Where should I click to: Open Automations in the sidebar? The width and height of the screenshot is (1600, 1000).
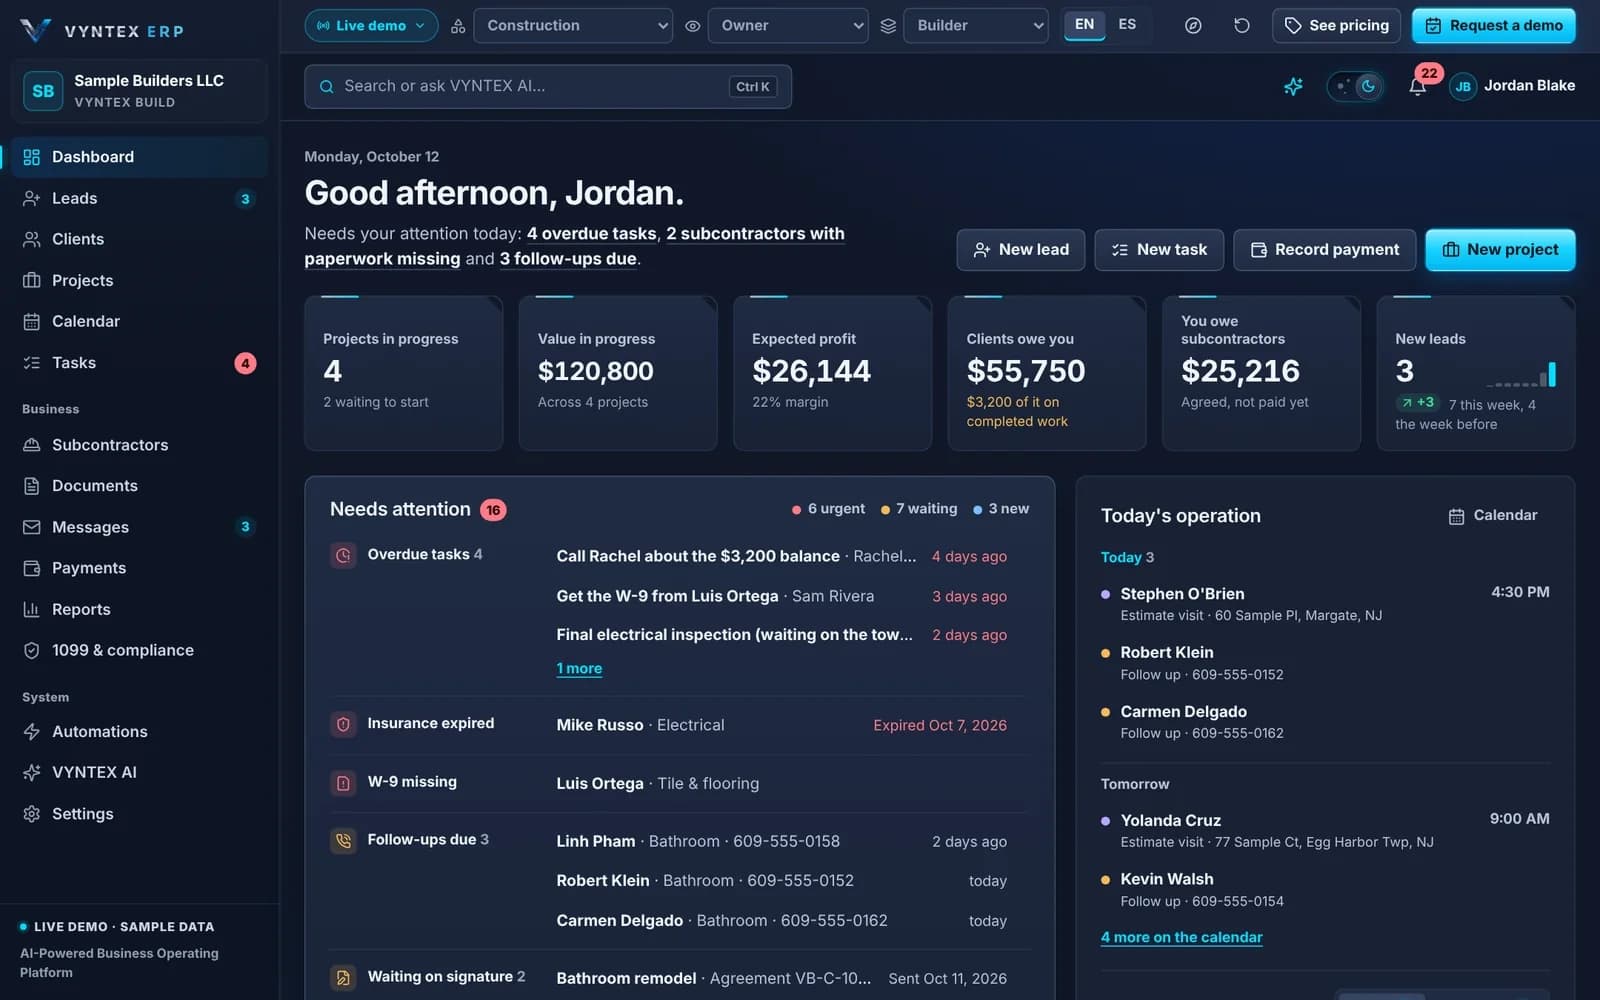click(x=138, y=732)
